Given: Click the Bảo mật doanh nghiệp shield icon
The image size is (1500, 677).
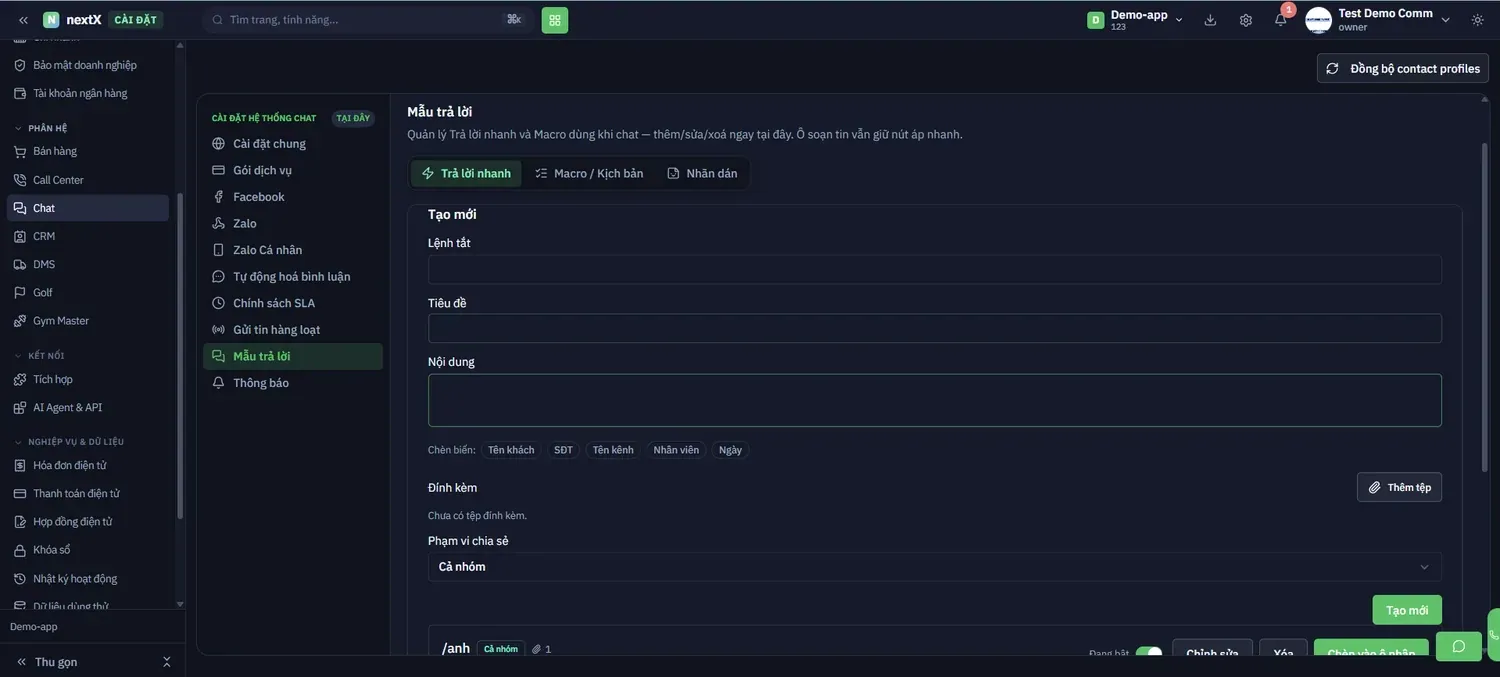Looking at the screenshot, I should pos(20,65).
